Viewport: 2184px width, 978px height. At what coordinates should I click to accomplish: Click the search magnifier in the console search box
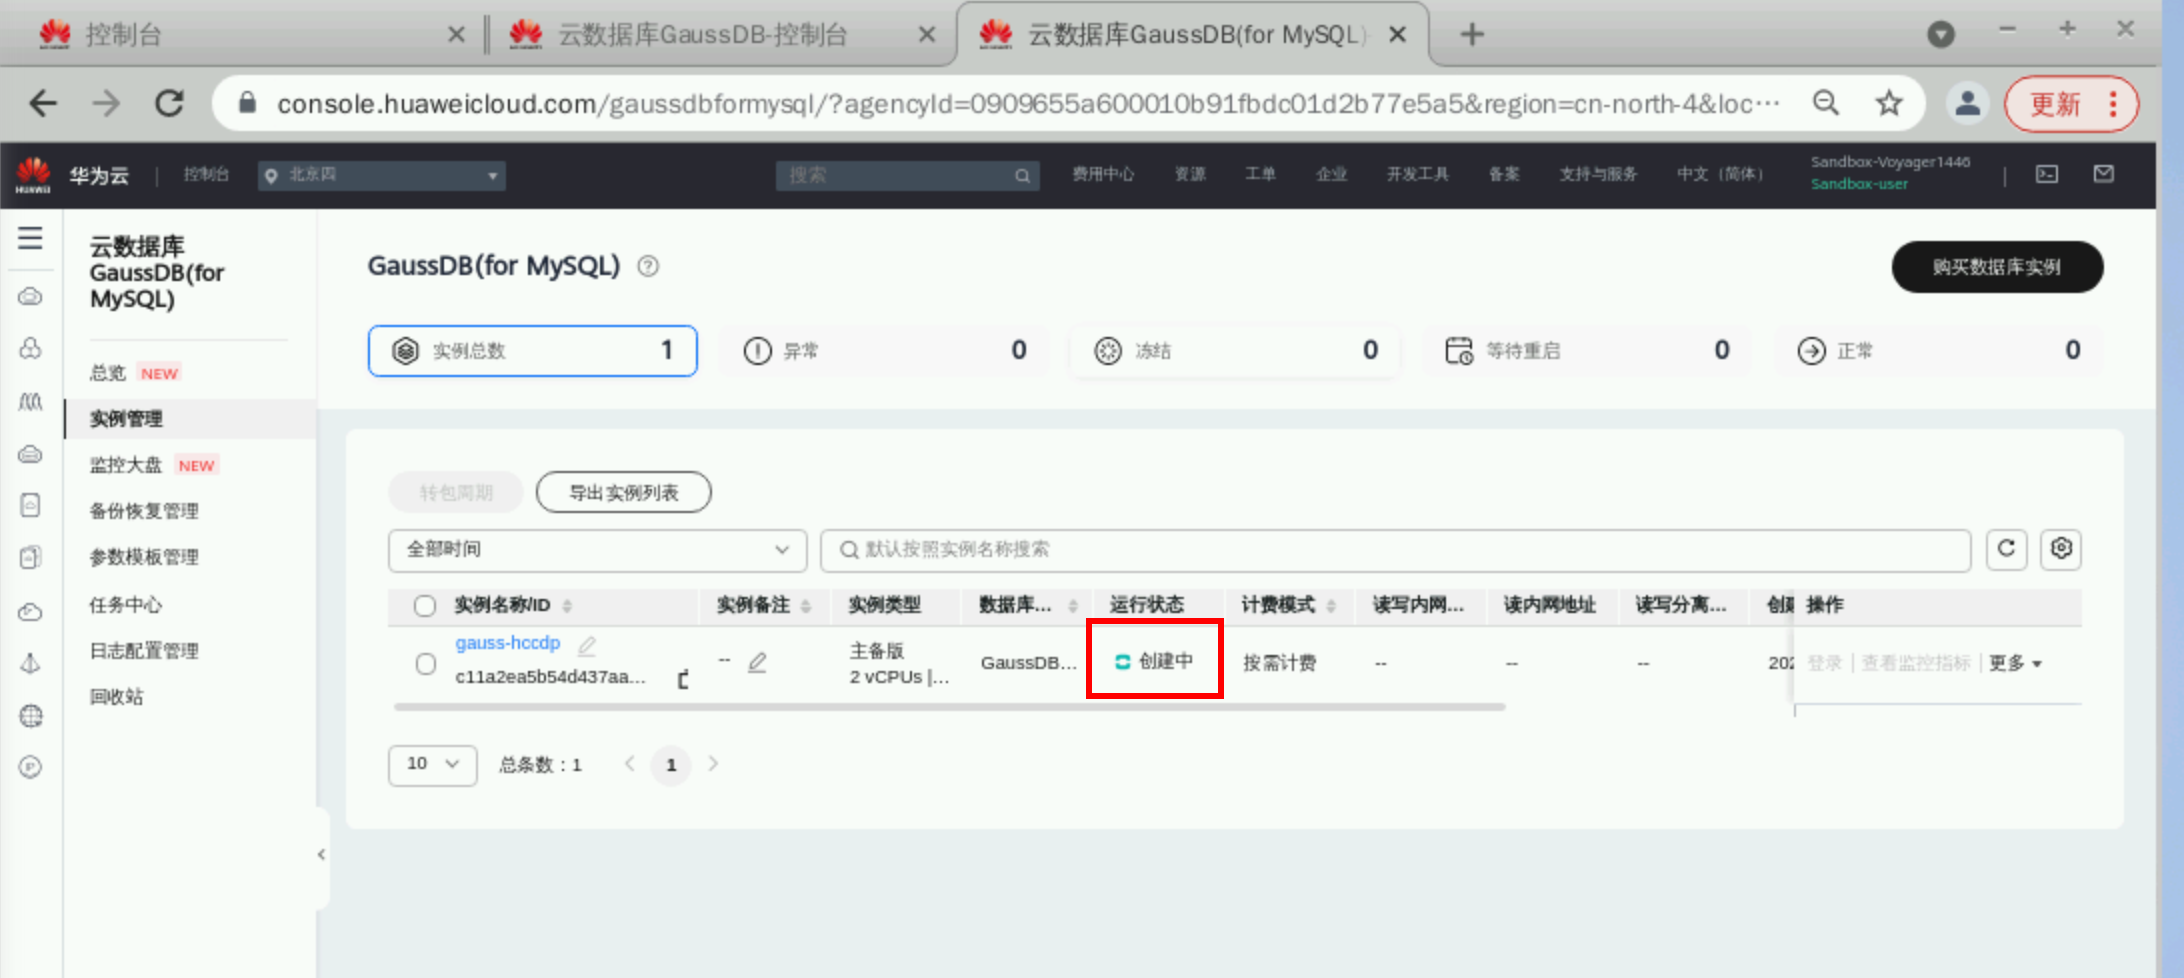pyautogui.click(x=1022, y=176)
